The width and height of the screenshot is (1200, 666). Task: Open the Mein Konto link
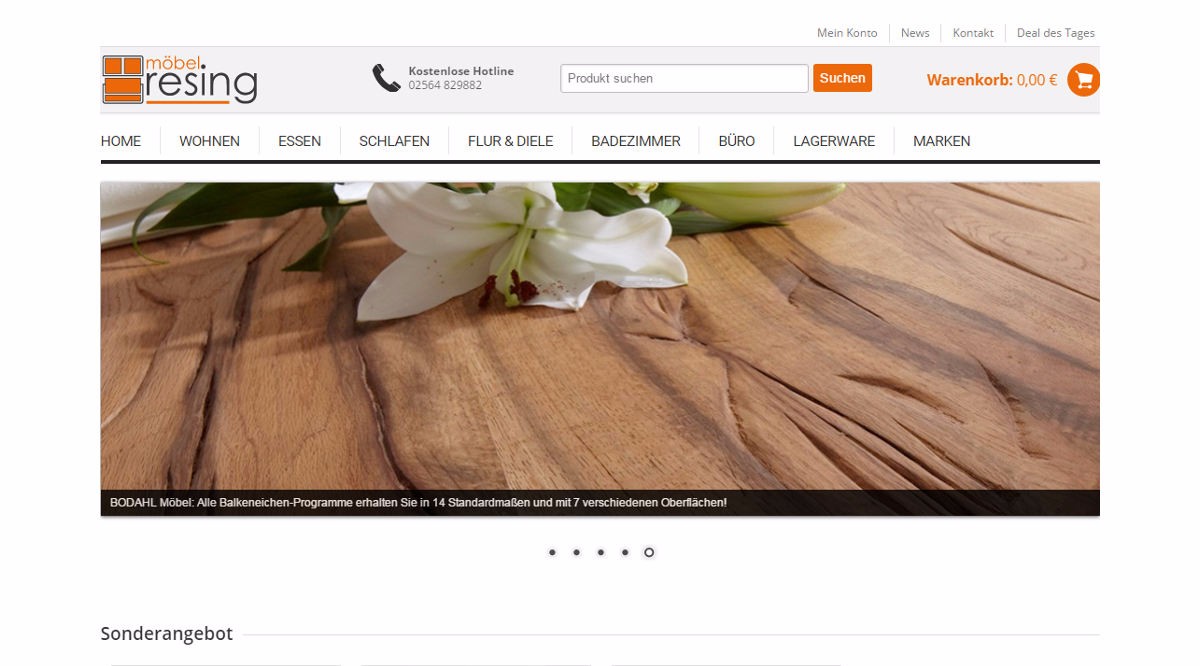(846, 33)
